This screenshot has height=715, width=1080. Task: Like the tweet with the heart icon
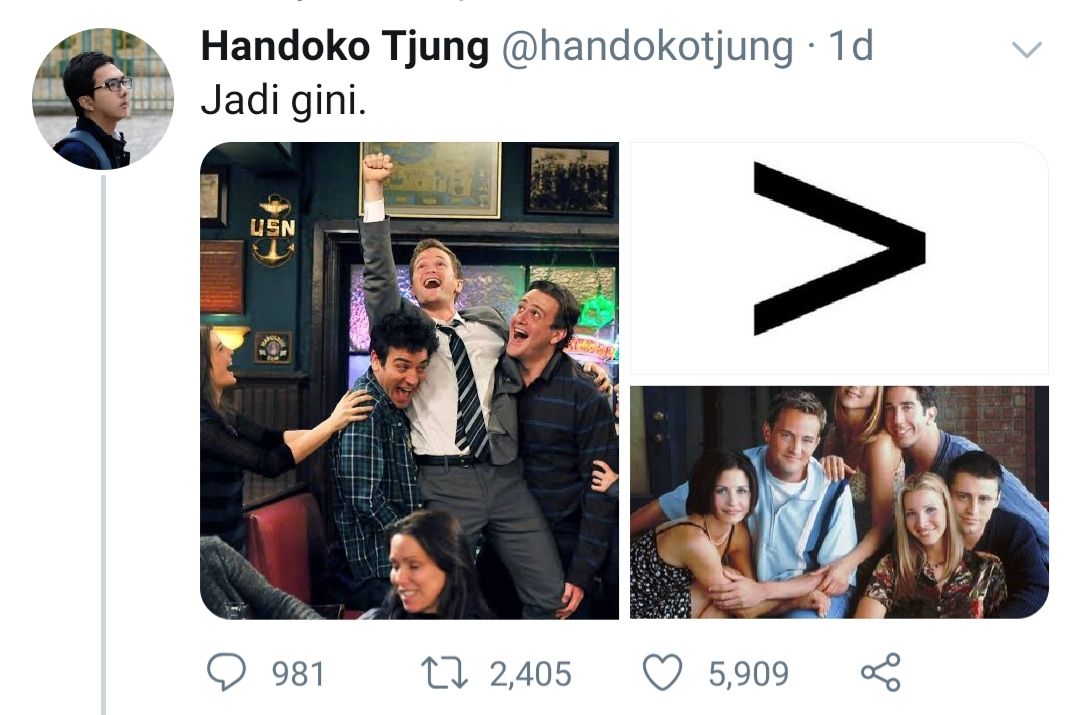click(663, 672)
